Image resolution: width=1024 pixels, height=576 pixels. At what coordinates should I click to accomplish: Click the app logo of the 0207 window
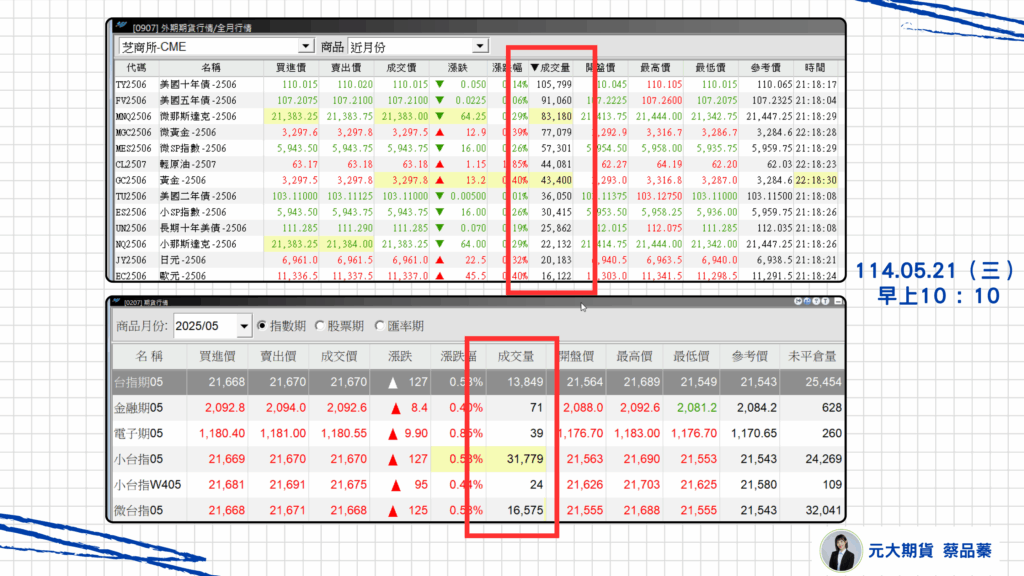pyautogui.click(x=116, y=301)
